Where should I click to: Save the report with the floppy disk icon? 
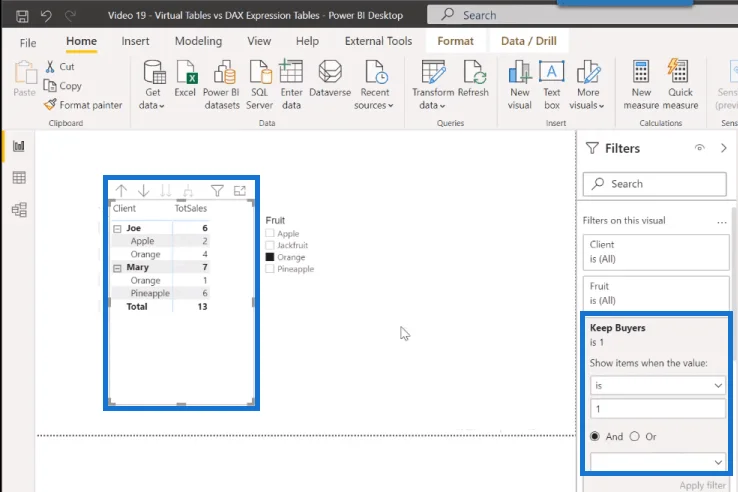coord(22,16)
